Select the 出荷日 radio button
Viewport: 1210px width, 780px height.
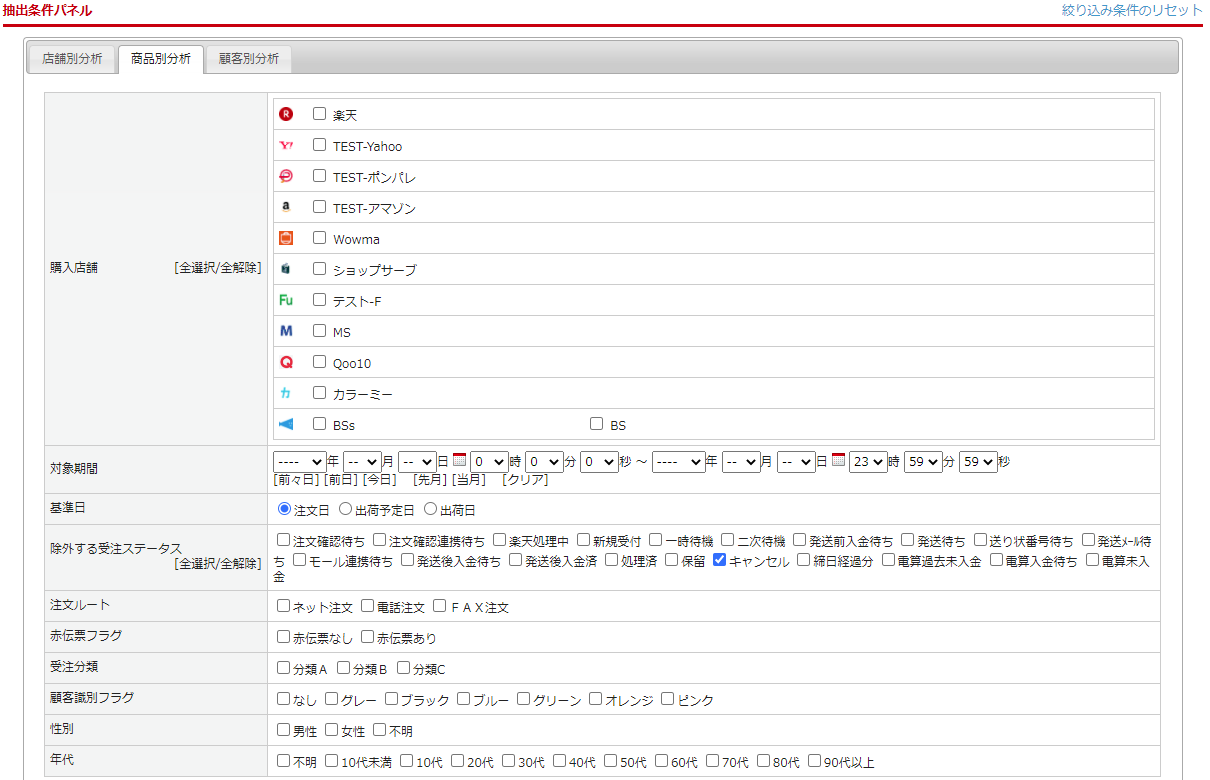point(431,509)
